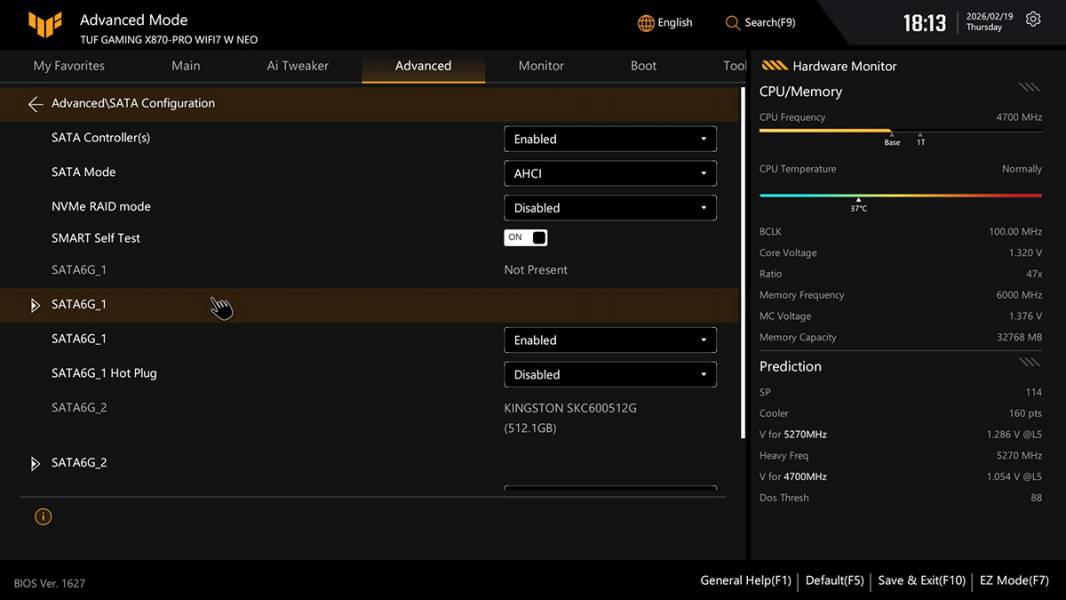Switch to the Monitor tab

tap(541, 66)
